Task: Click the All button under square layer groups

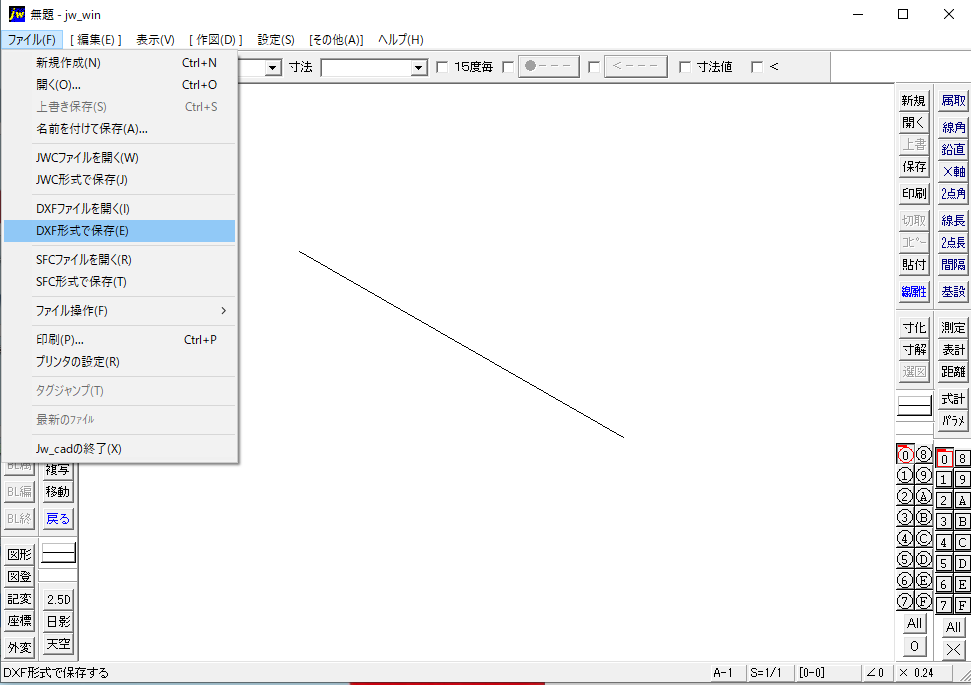Action: [954, 627]
